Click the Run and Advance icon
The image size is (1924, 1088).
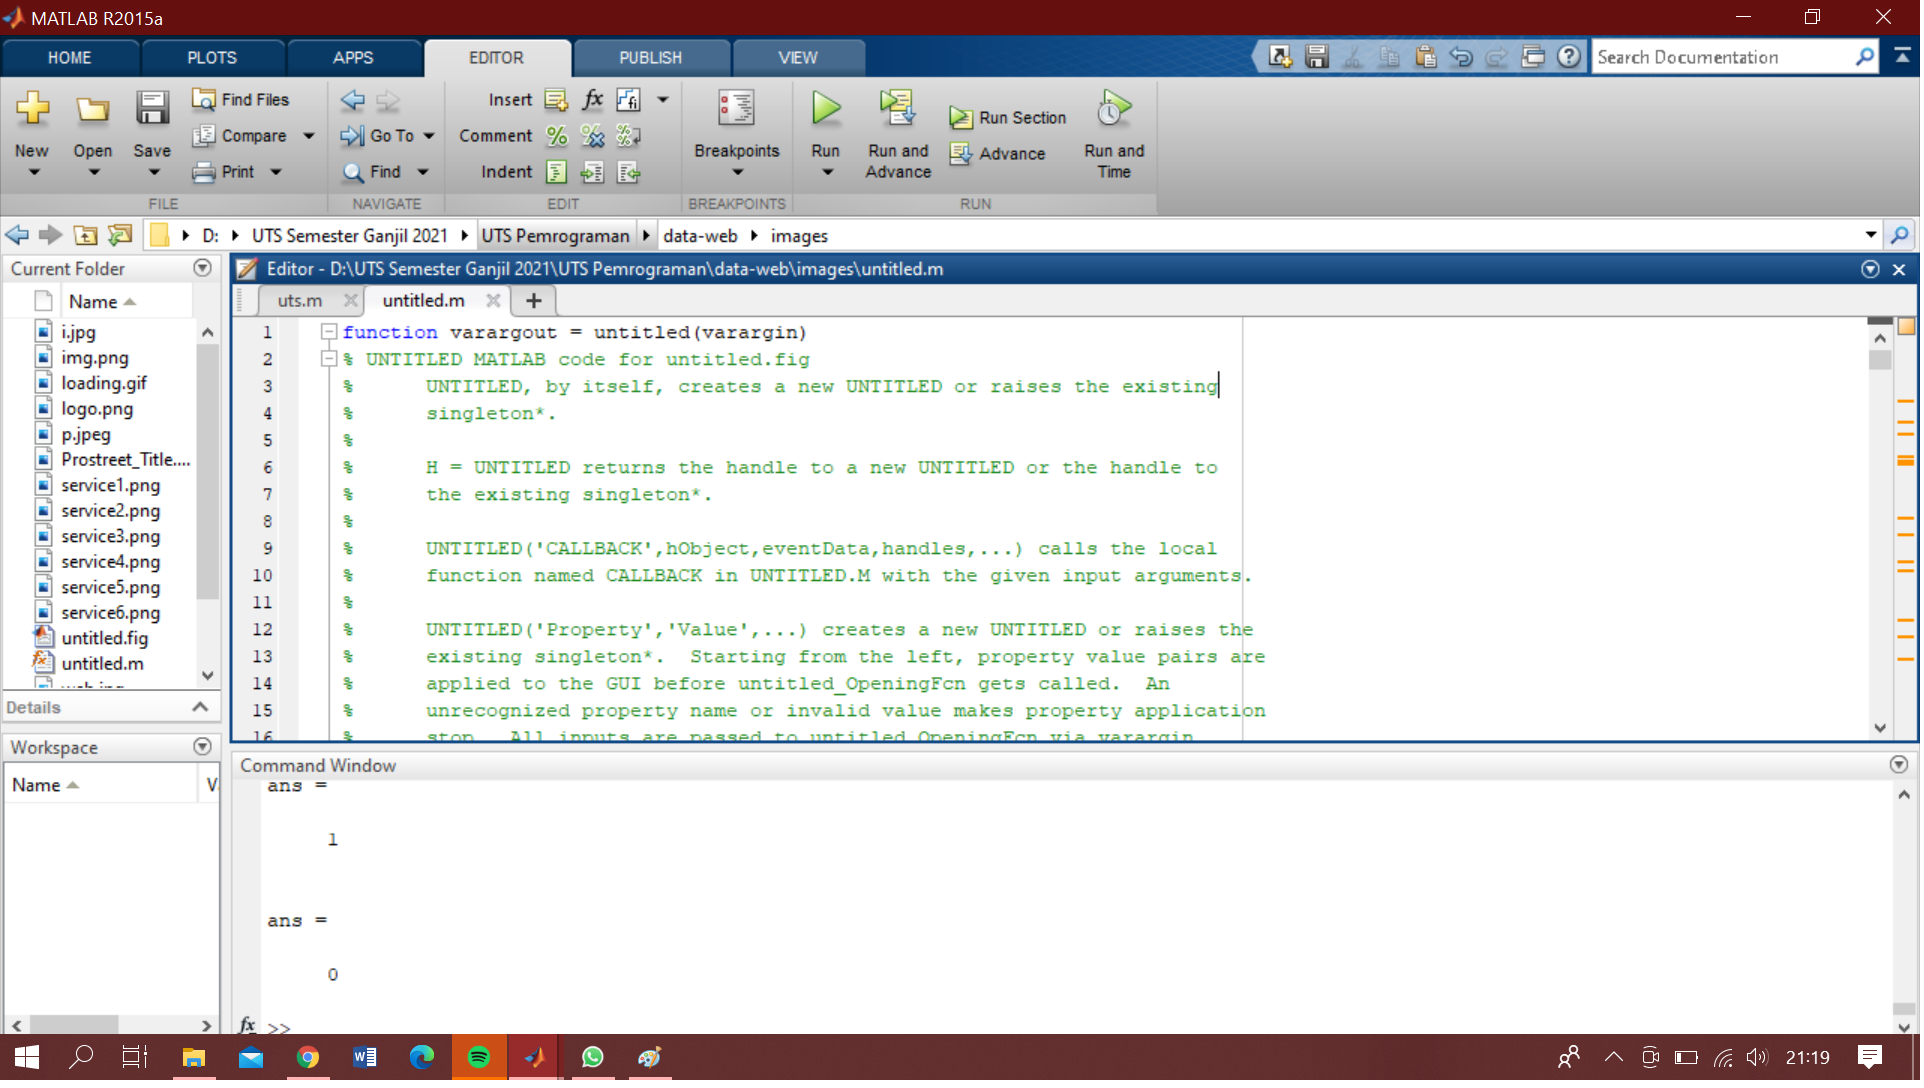point(899,110)
